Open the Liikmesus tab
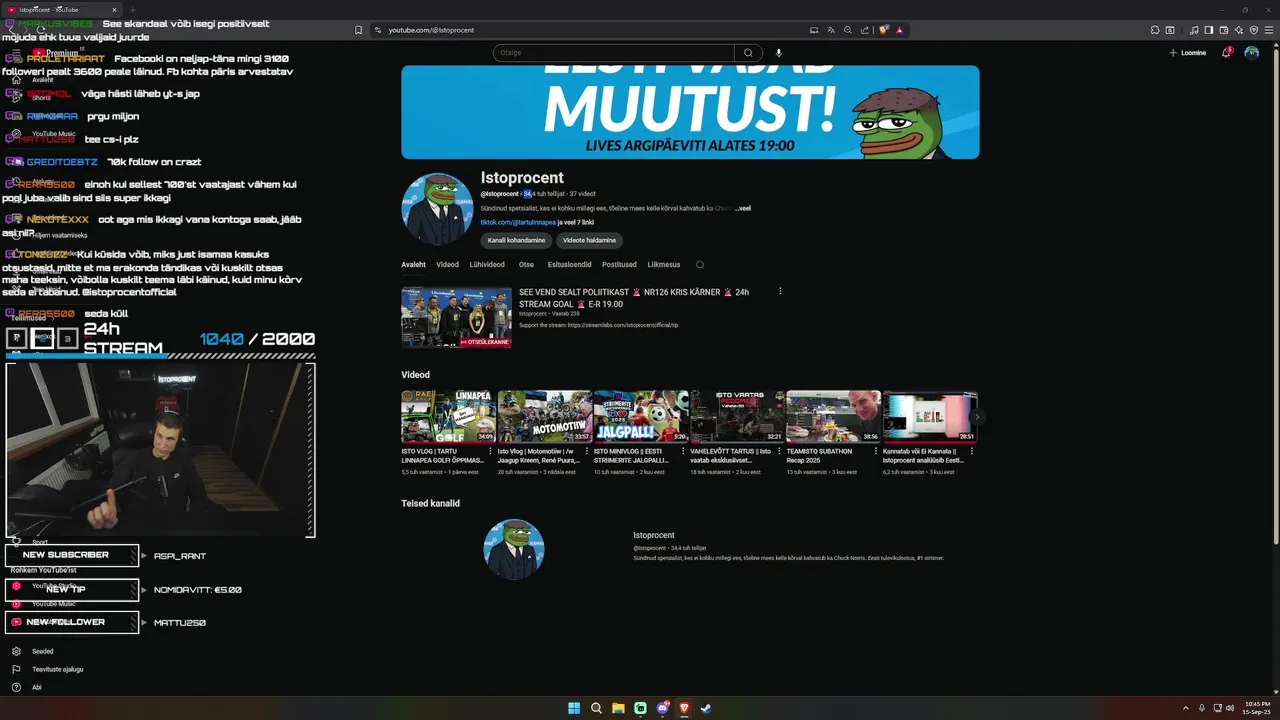Viewport: 1280px width, 720px height. (664, 265)
